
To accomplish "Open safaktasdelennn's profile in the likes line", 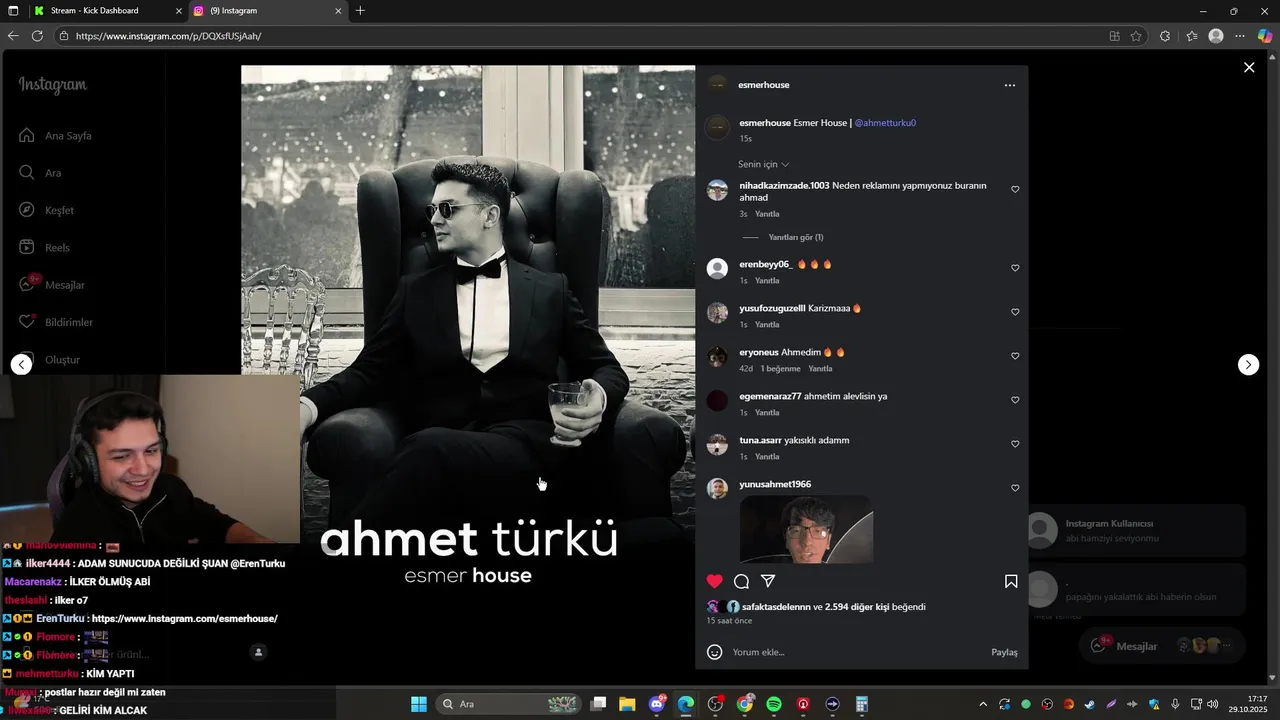I will coord(776,607).
